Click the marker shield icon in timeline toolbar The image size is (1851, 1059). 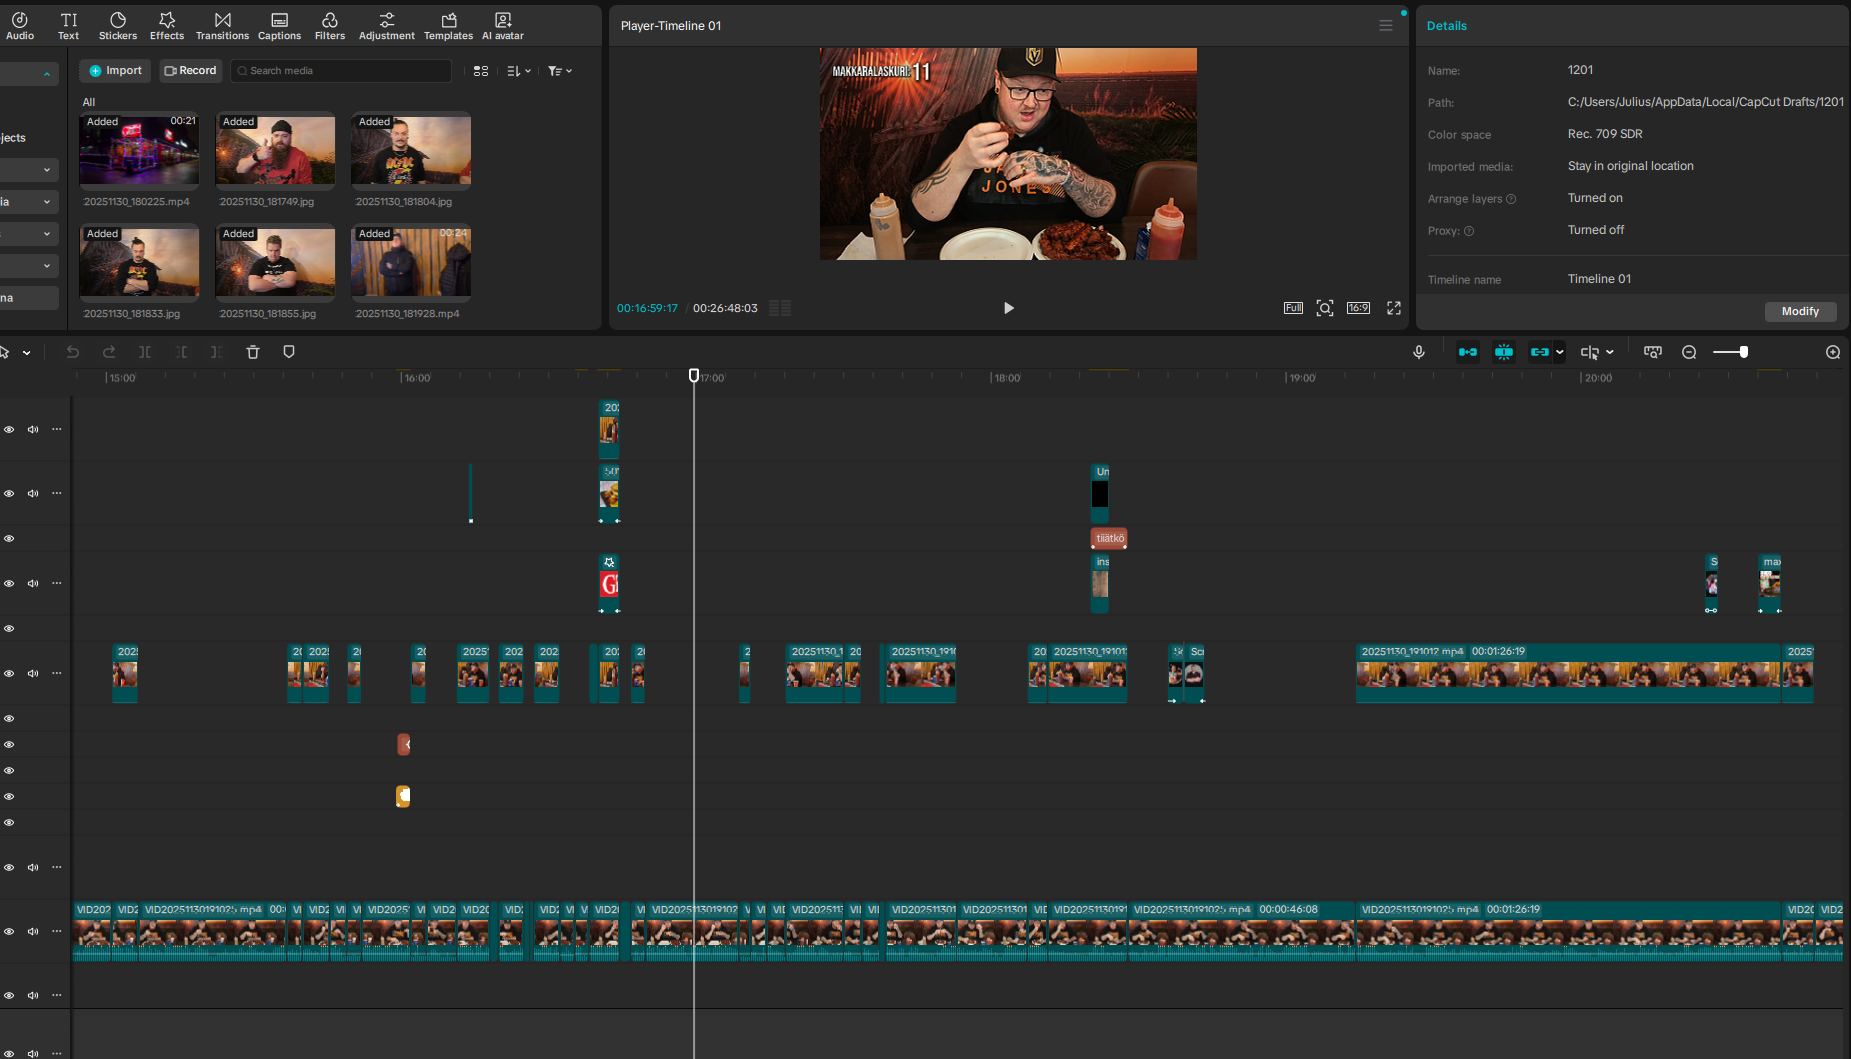(x=289, y=352)
